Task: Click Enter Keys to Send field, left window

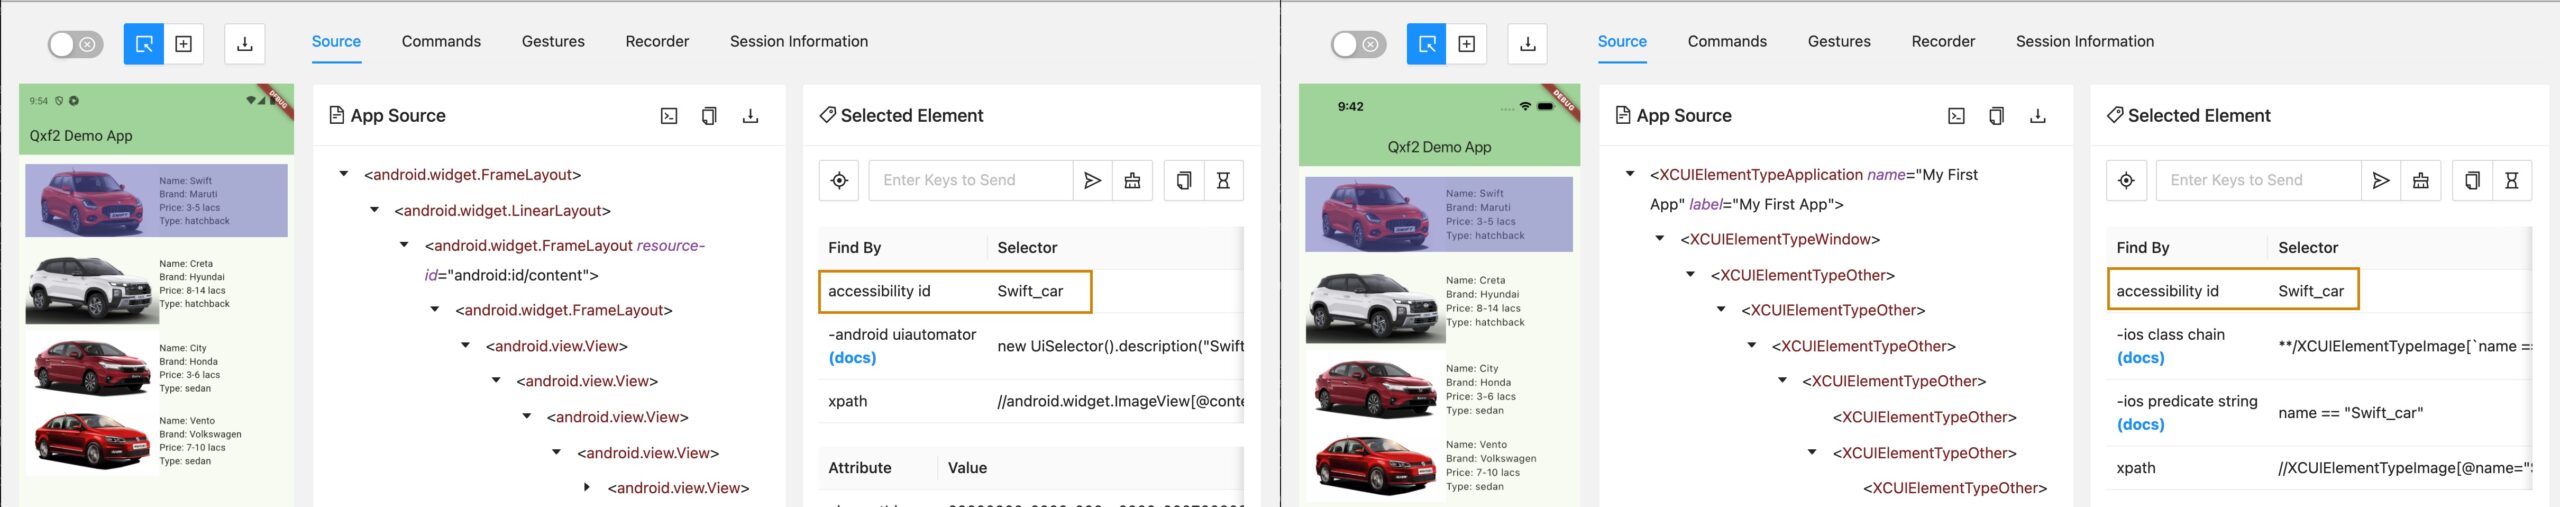Action: point(970,181)
